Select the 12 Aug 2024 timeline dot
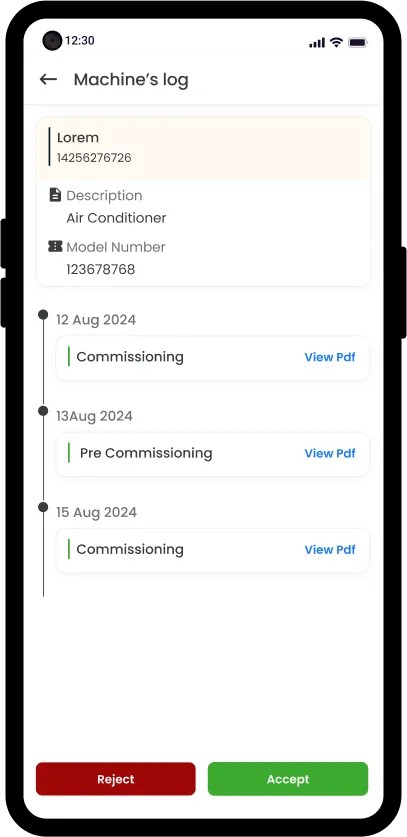The width and height of the screenshot is (407, 837). (x=43, y=314)
